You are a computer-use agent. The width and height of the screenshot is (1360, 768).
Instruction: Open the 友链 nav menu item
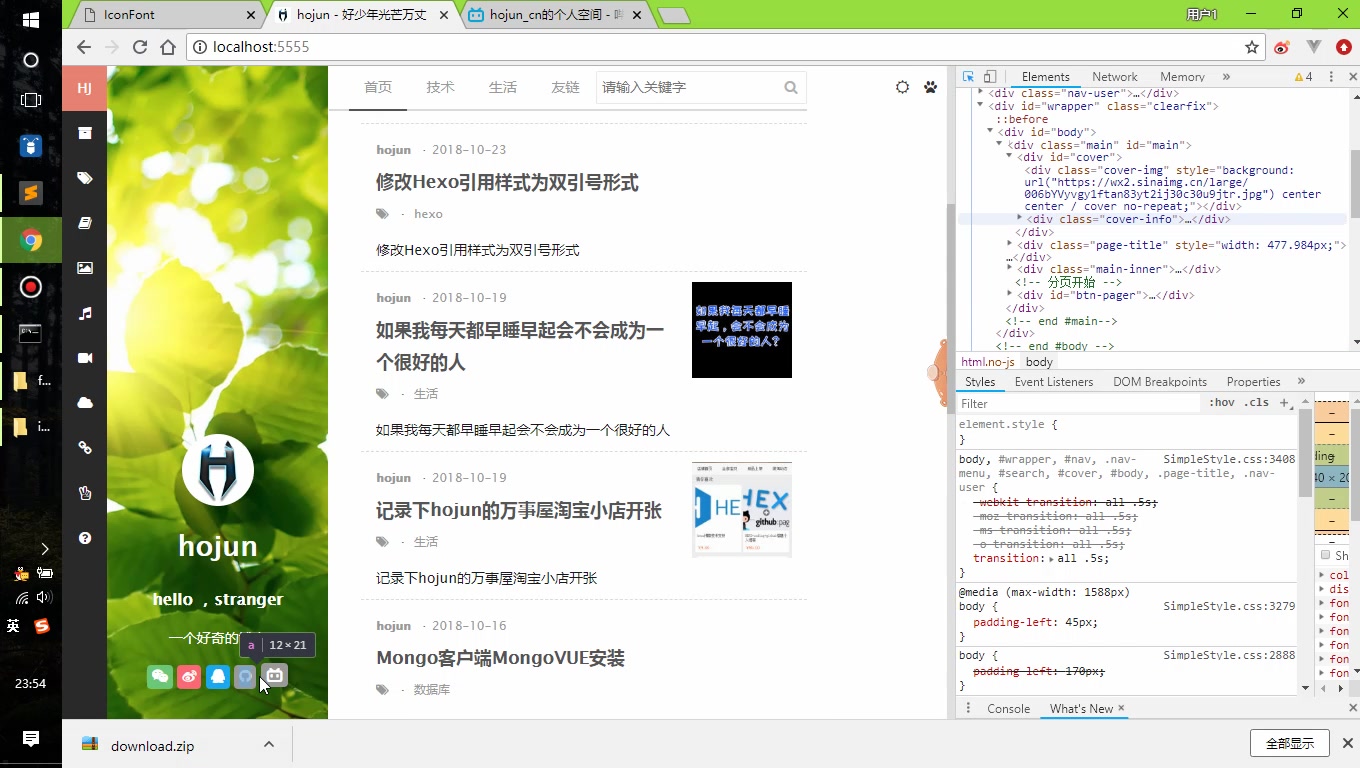pyautogui.click(x=565, y=87)
